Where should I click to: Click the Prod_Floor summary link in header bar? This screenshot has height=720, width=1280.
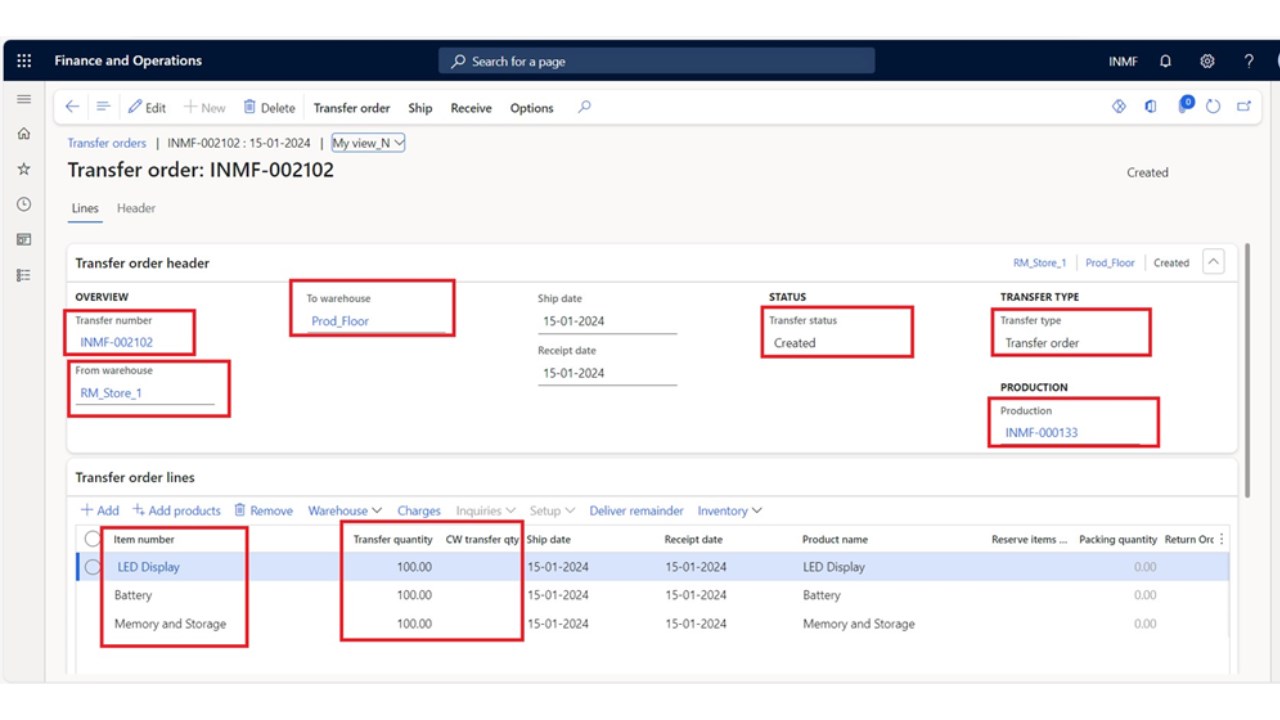pyautogui.click(x=1110, y=263)
